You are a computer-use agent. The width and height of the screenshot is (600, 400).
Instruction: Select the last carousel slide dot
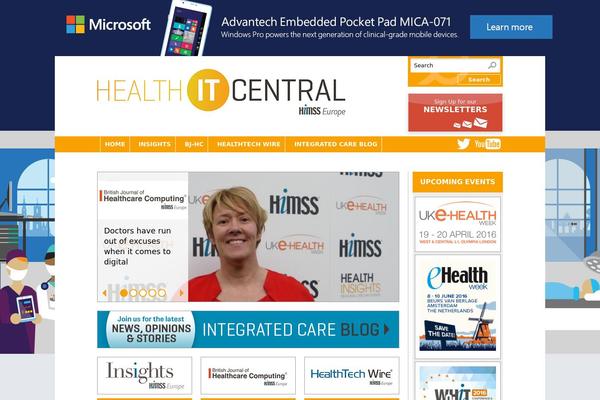(x=162, y=293)
